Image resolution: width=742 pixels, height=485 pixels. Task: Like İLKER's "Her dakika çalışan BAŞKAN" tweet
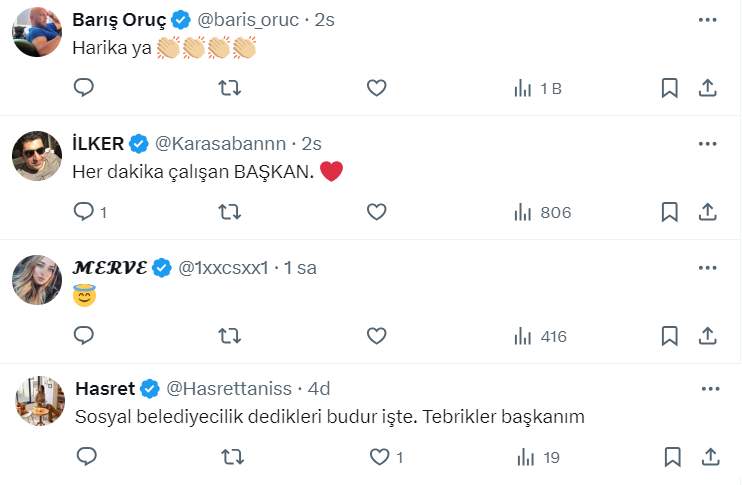click(x=376, y=212)
